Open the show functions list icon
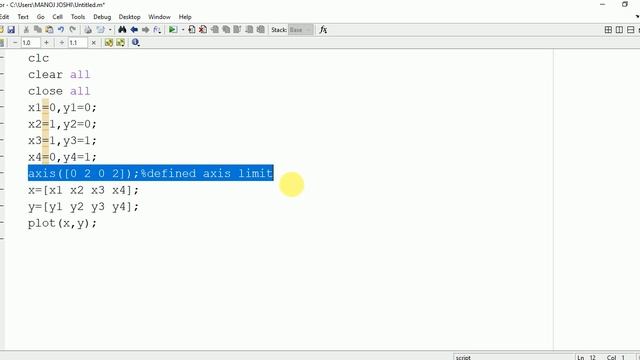The width and height of the screenshot is (640, 360). point(157,30)
